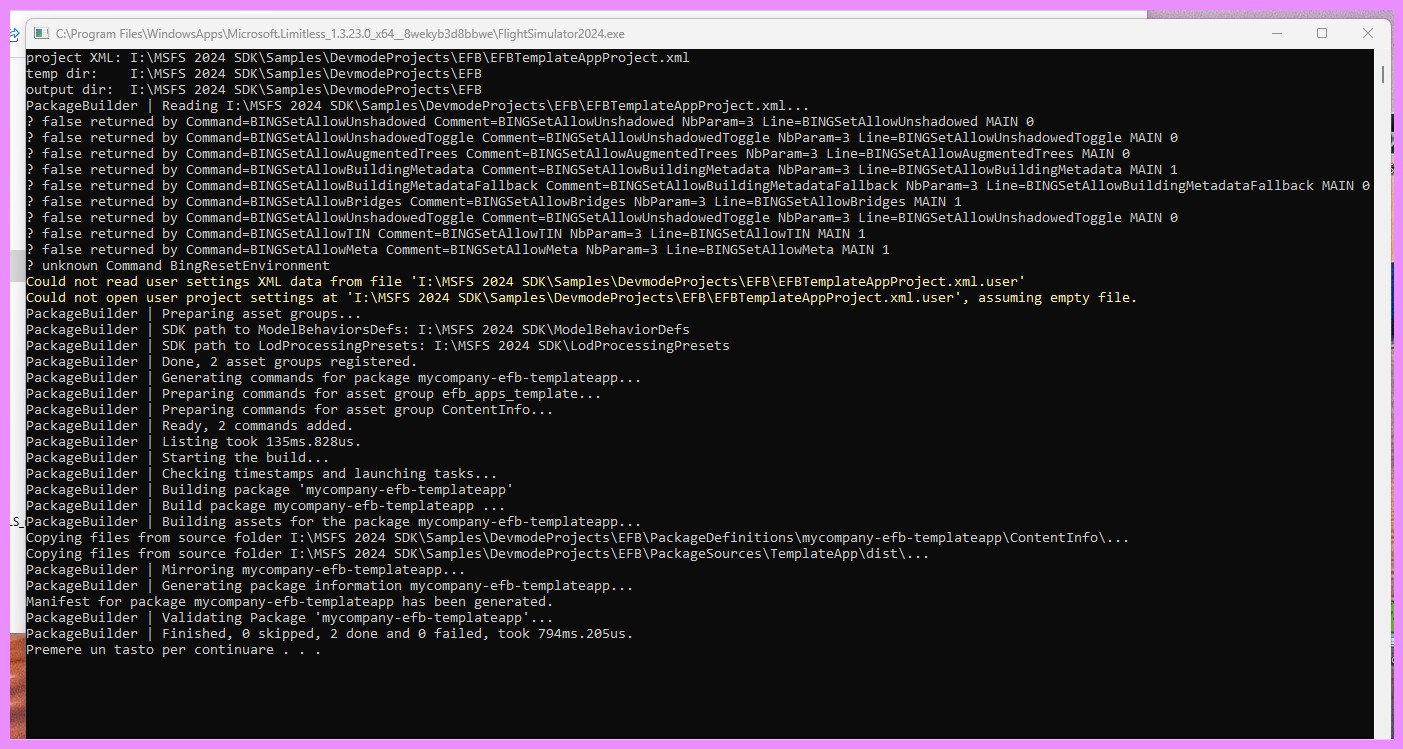This screenshot has width=1403, height=749.
Task: Click the 'SDK path to ModelBehaviorsDefs' line
Action: (x=358, y=330)
